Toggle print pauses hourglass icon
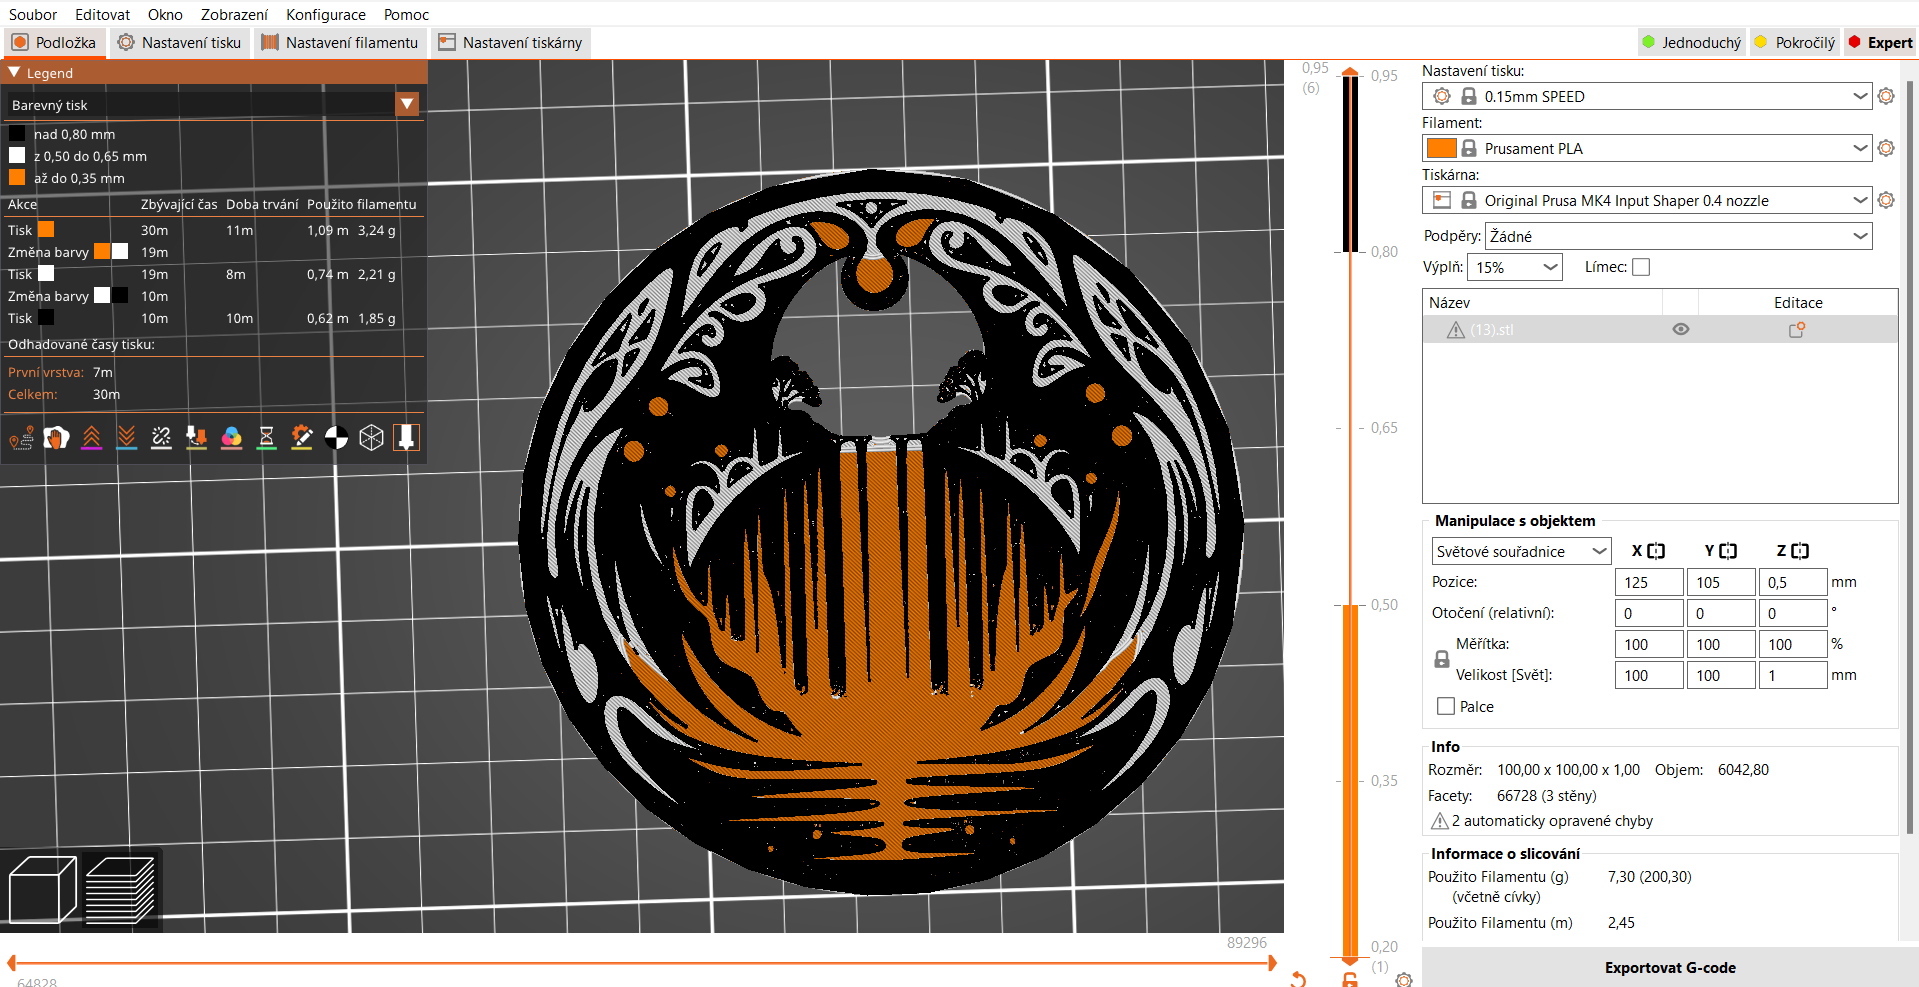1919x987 pixels. click(x=266, y=438)
